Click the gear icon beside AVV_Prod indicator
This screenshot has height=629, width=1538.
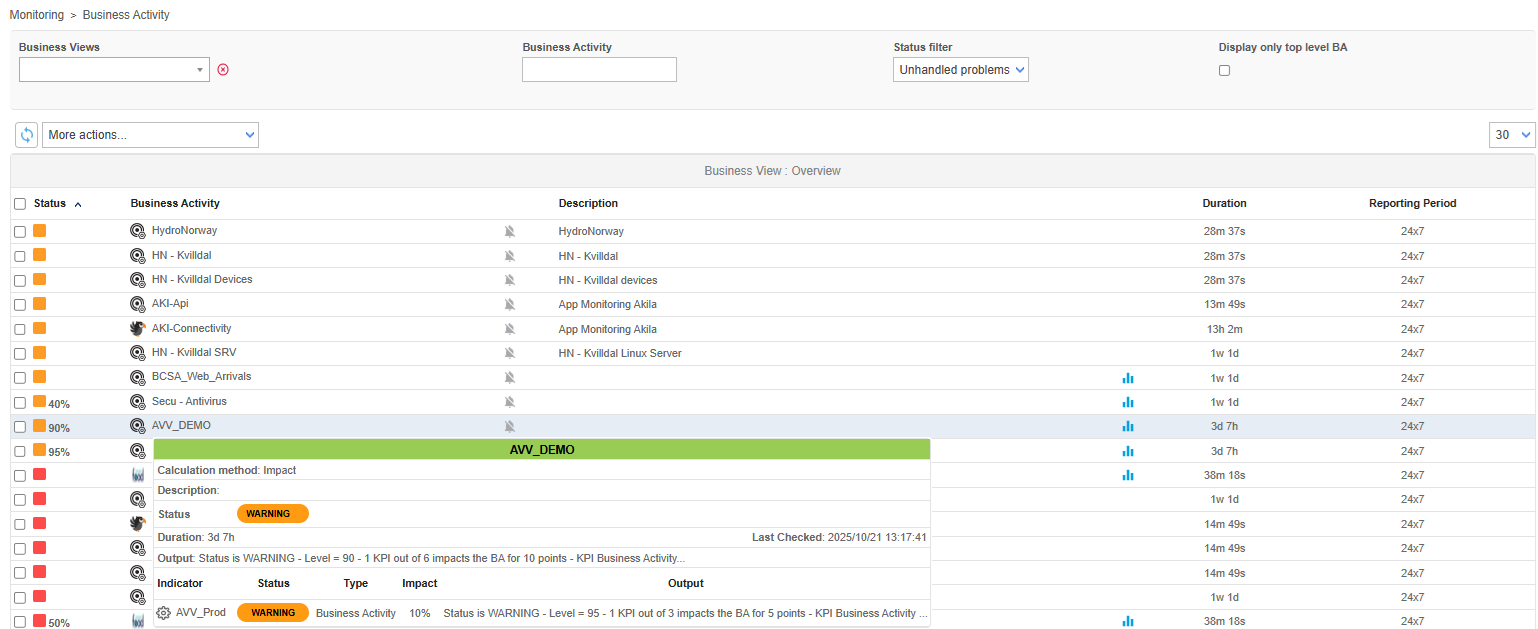coord(164,613)
